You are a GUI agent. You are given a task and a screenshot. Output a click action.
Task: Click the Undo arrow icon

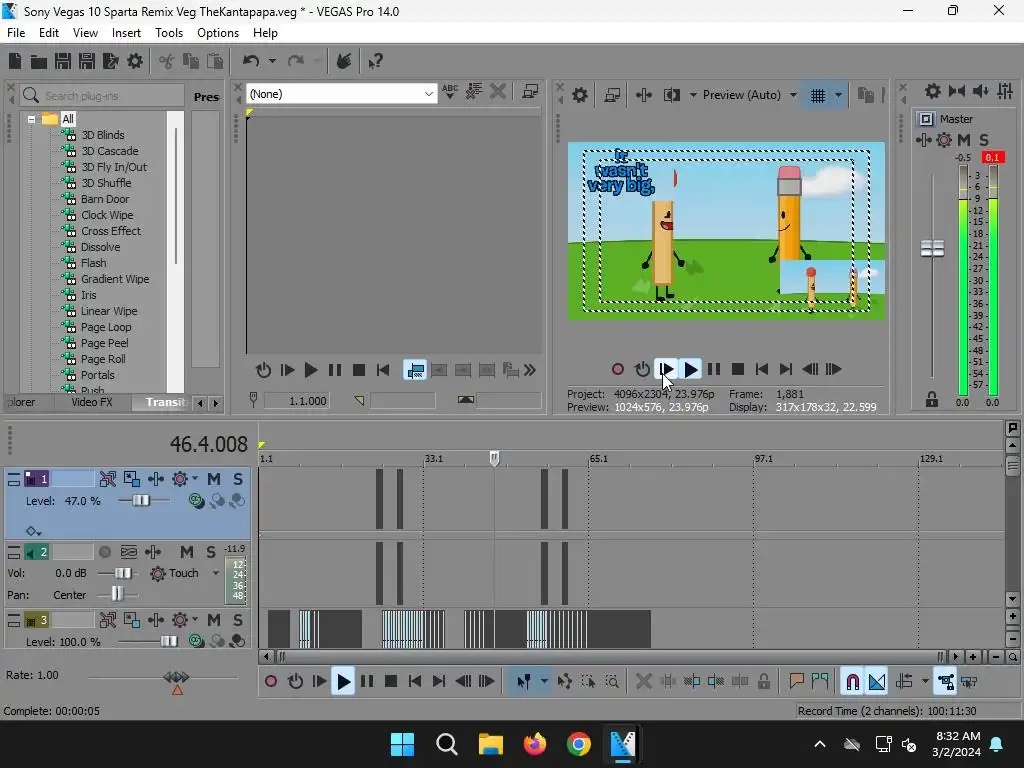(x=251, y=61)
